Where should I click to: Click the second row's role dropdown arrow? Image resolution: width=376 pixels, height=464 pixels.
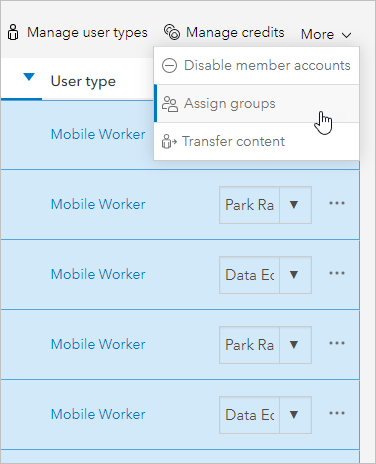(294, 205)
